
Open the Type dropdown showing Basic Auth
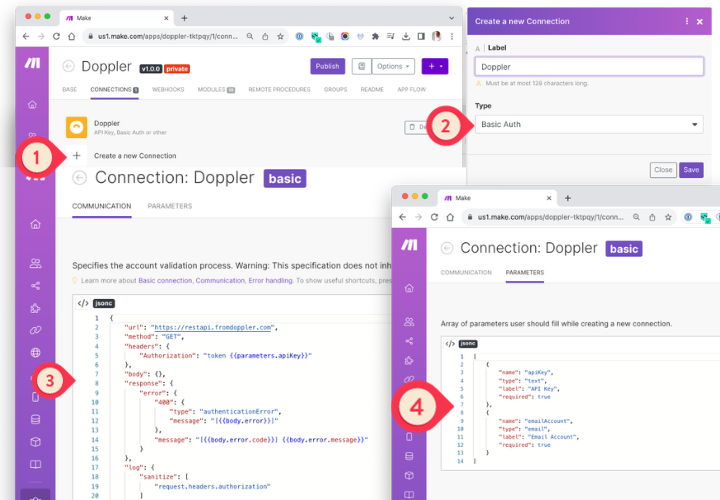589,124
